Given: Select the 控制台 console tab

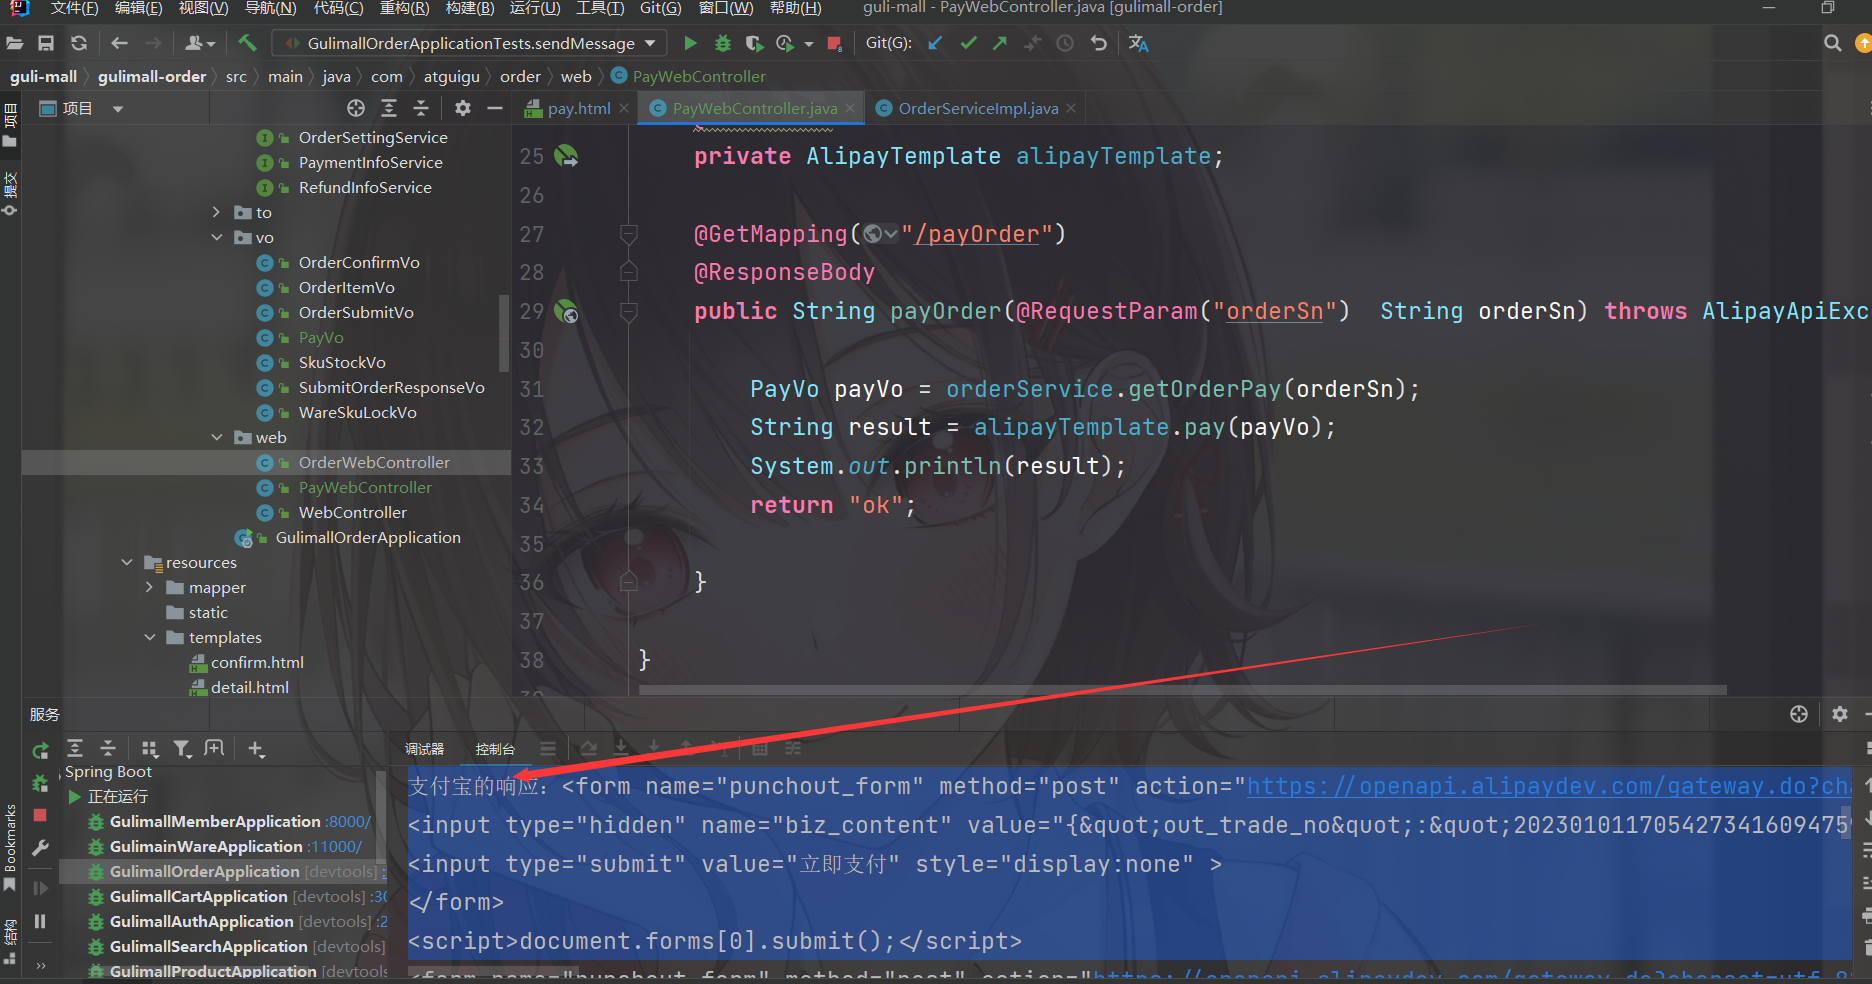Looking at the screenshot, I should click(495, 749).
